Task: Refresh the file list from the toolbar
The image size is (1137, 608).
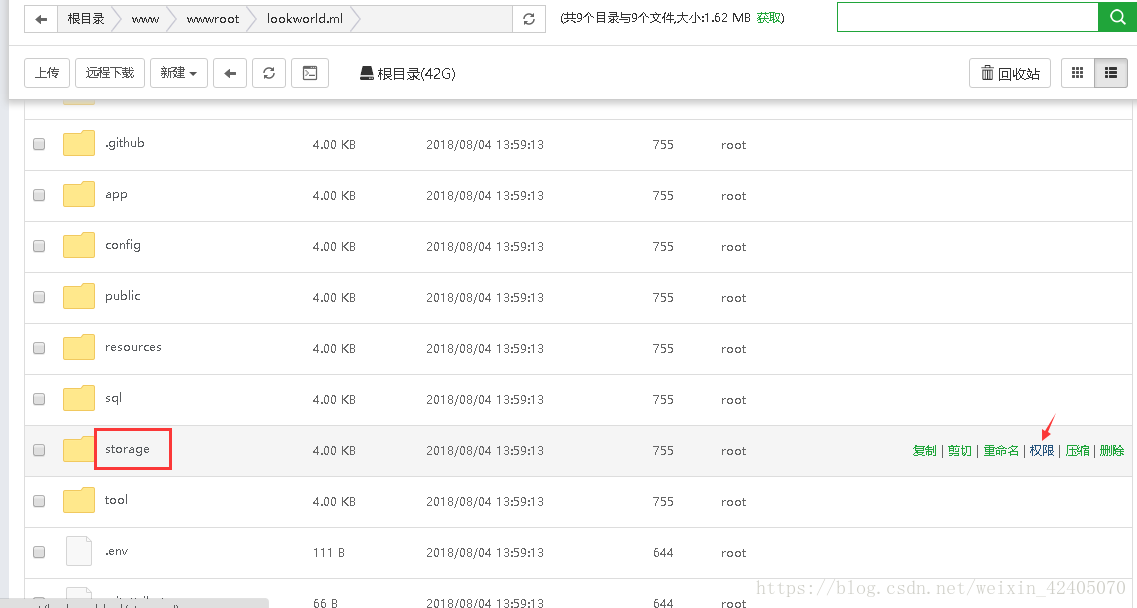Action: click(x=269, y=73)
